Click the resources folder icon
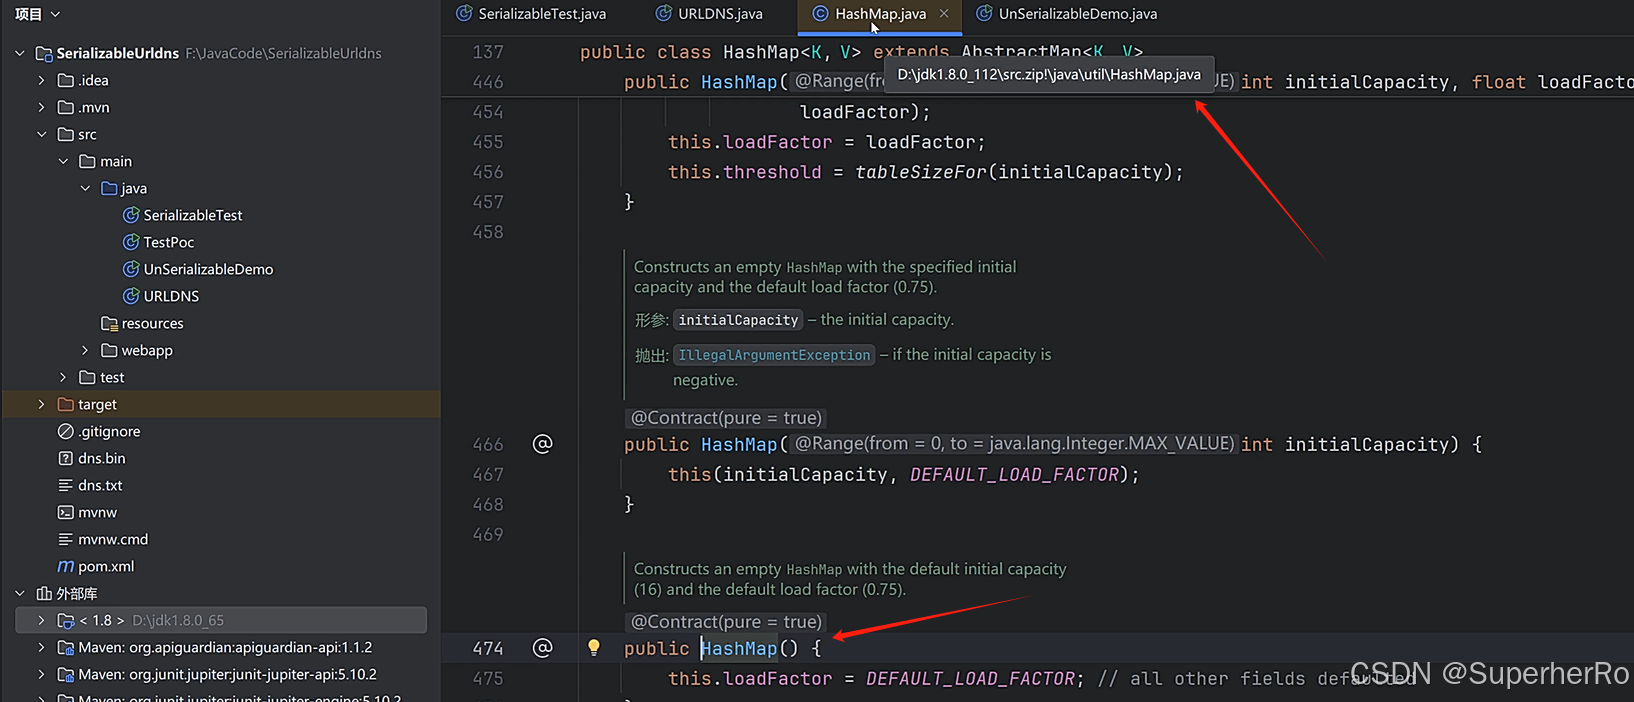The height and width of the screenshot is (702, 1634). (x=110, y=323)
